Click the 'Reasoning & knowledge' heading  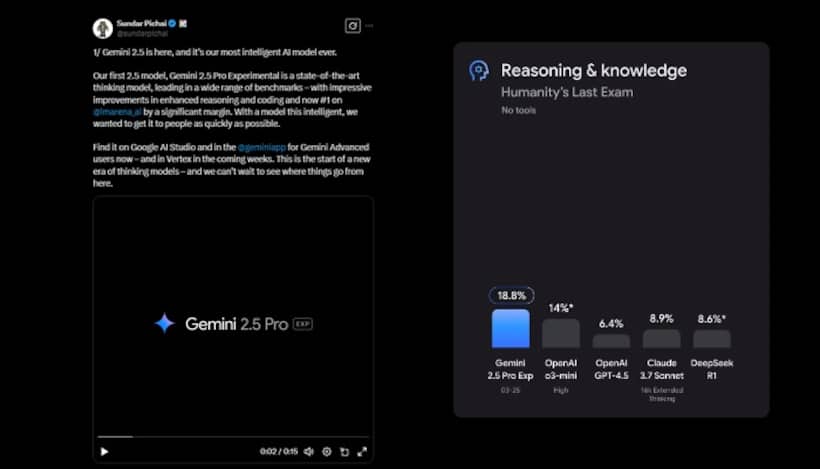point(594,71)
